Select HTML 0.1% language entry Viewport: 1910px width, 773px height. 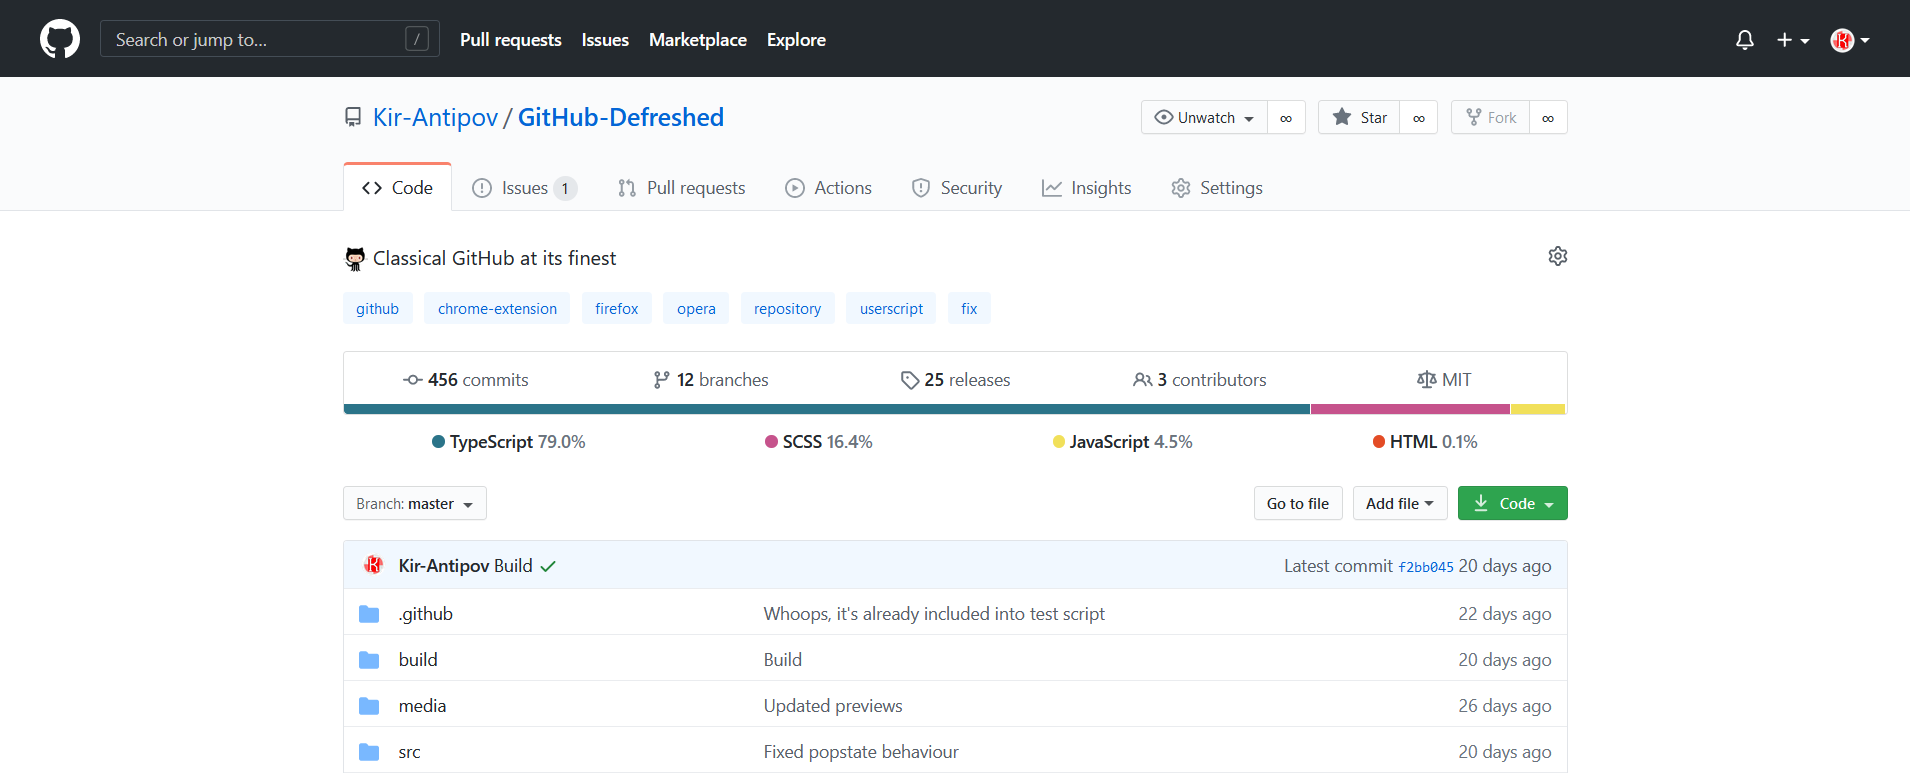(1425, 442)
